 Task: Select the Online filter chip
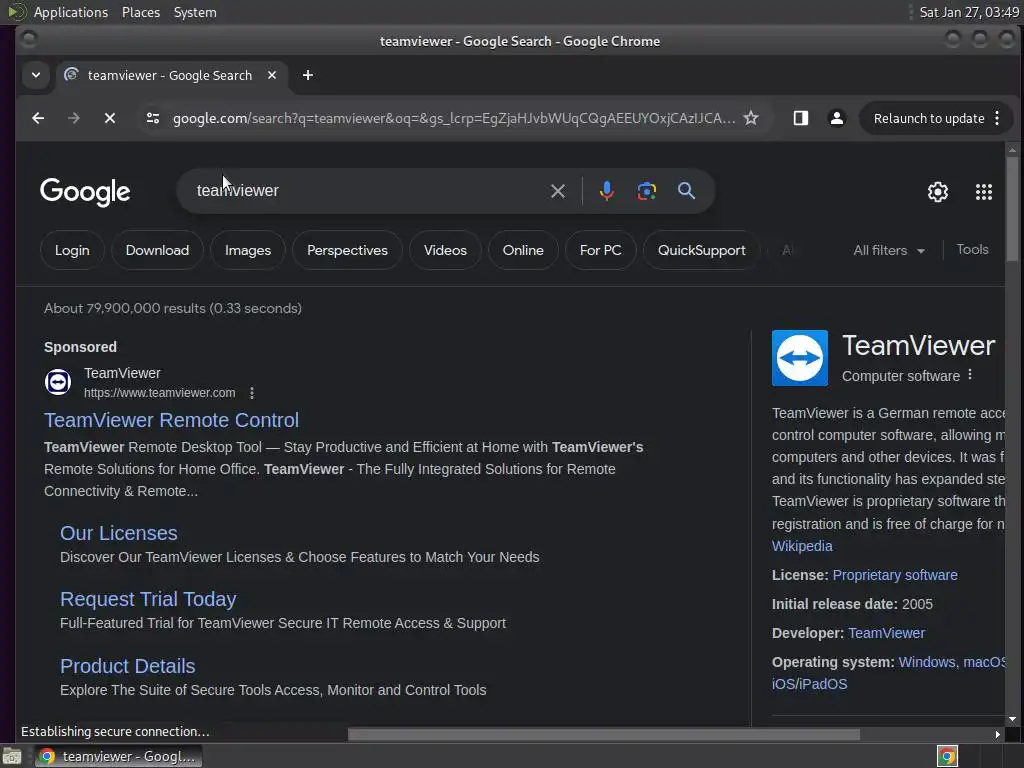[523, 250]
